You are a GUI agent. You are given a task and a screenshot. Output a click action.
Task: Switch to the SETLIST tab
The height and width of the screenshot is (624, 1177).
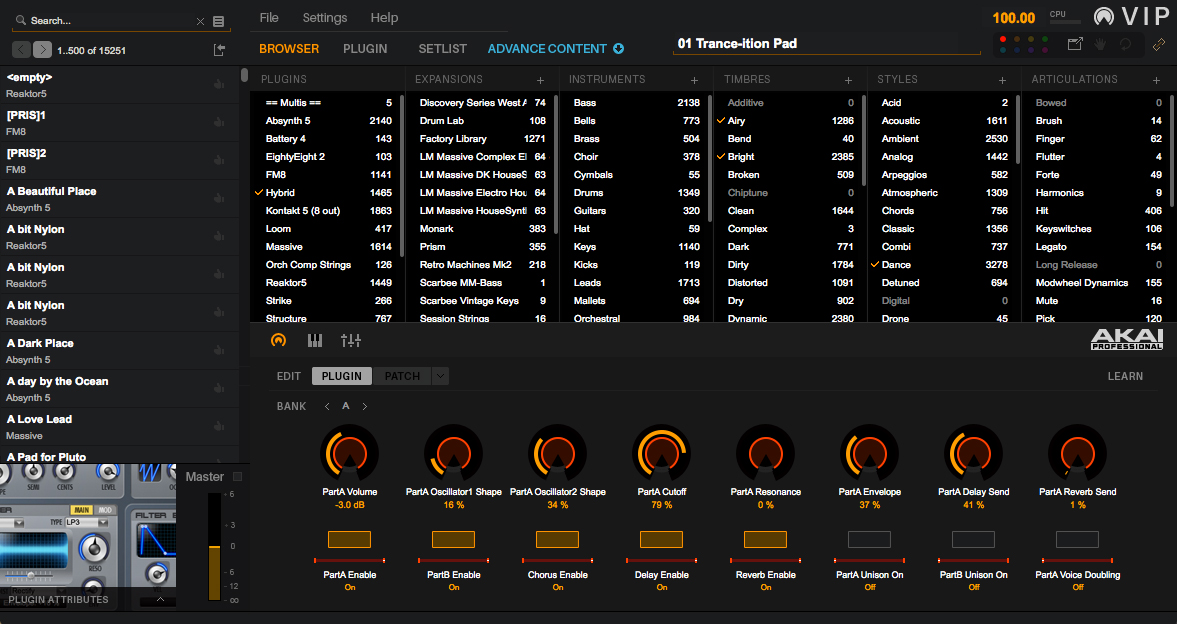pyautogui.click(x=443, y=49)
